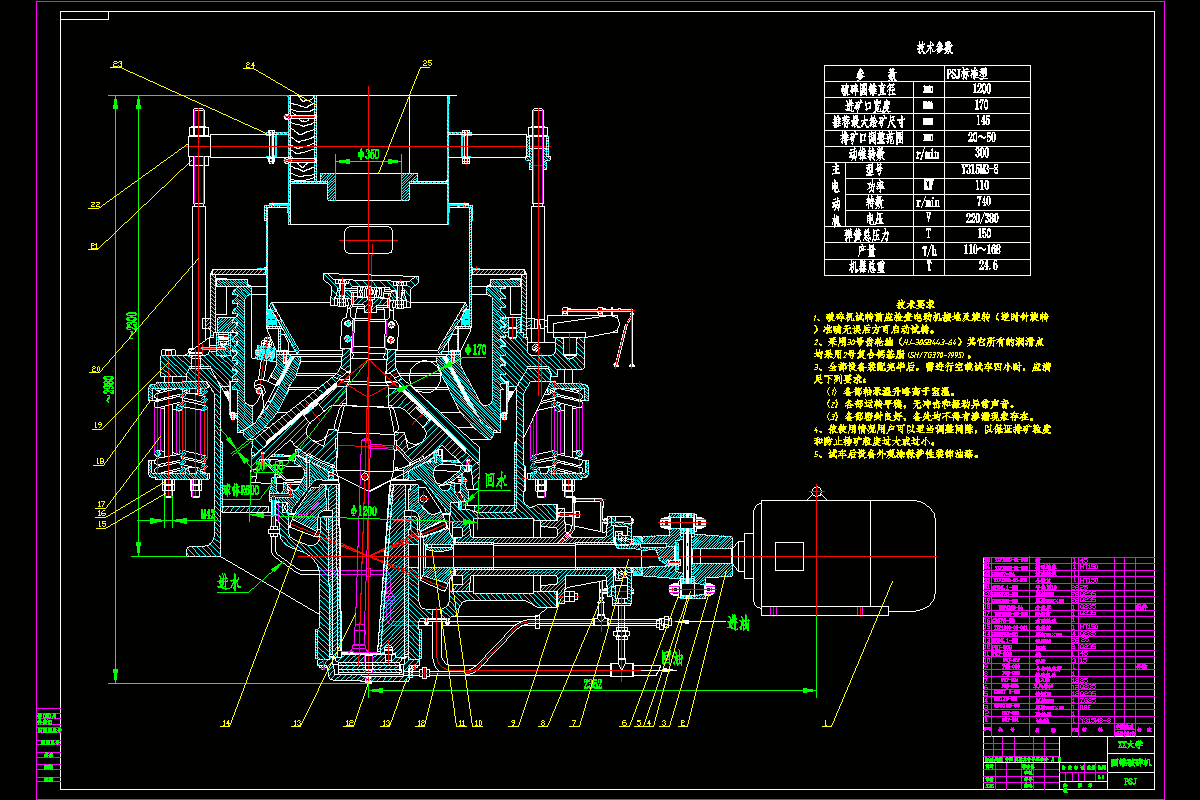Viewport: 1200px width, 800px height.
Task: Click the 回水 return water label
Action: [x=496, y=480]
